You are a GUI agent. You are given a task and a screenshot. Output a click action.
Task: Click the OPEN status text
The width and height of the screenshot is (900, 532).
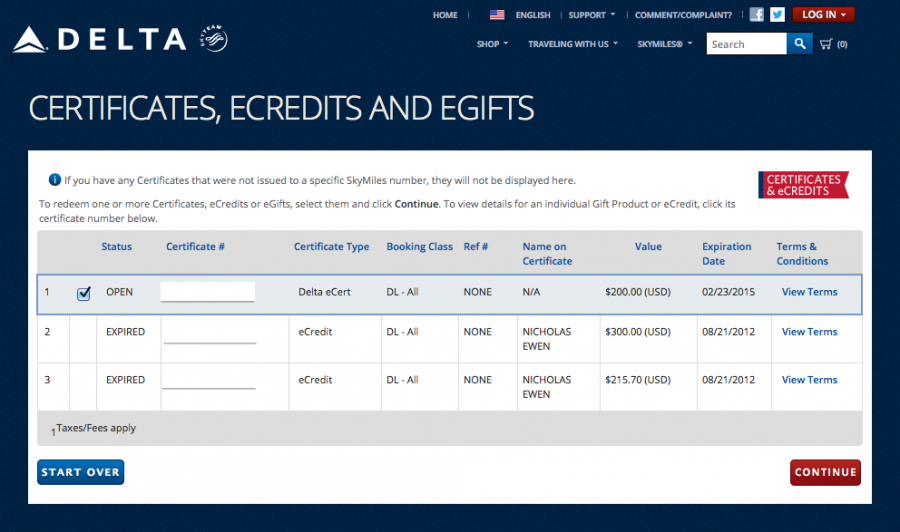tap(119, 292)
